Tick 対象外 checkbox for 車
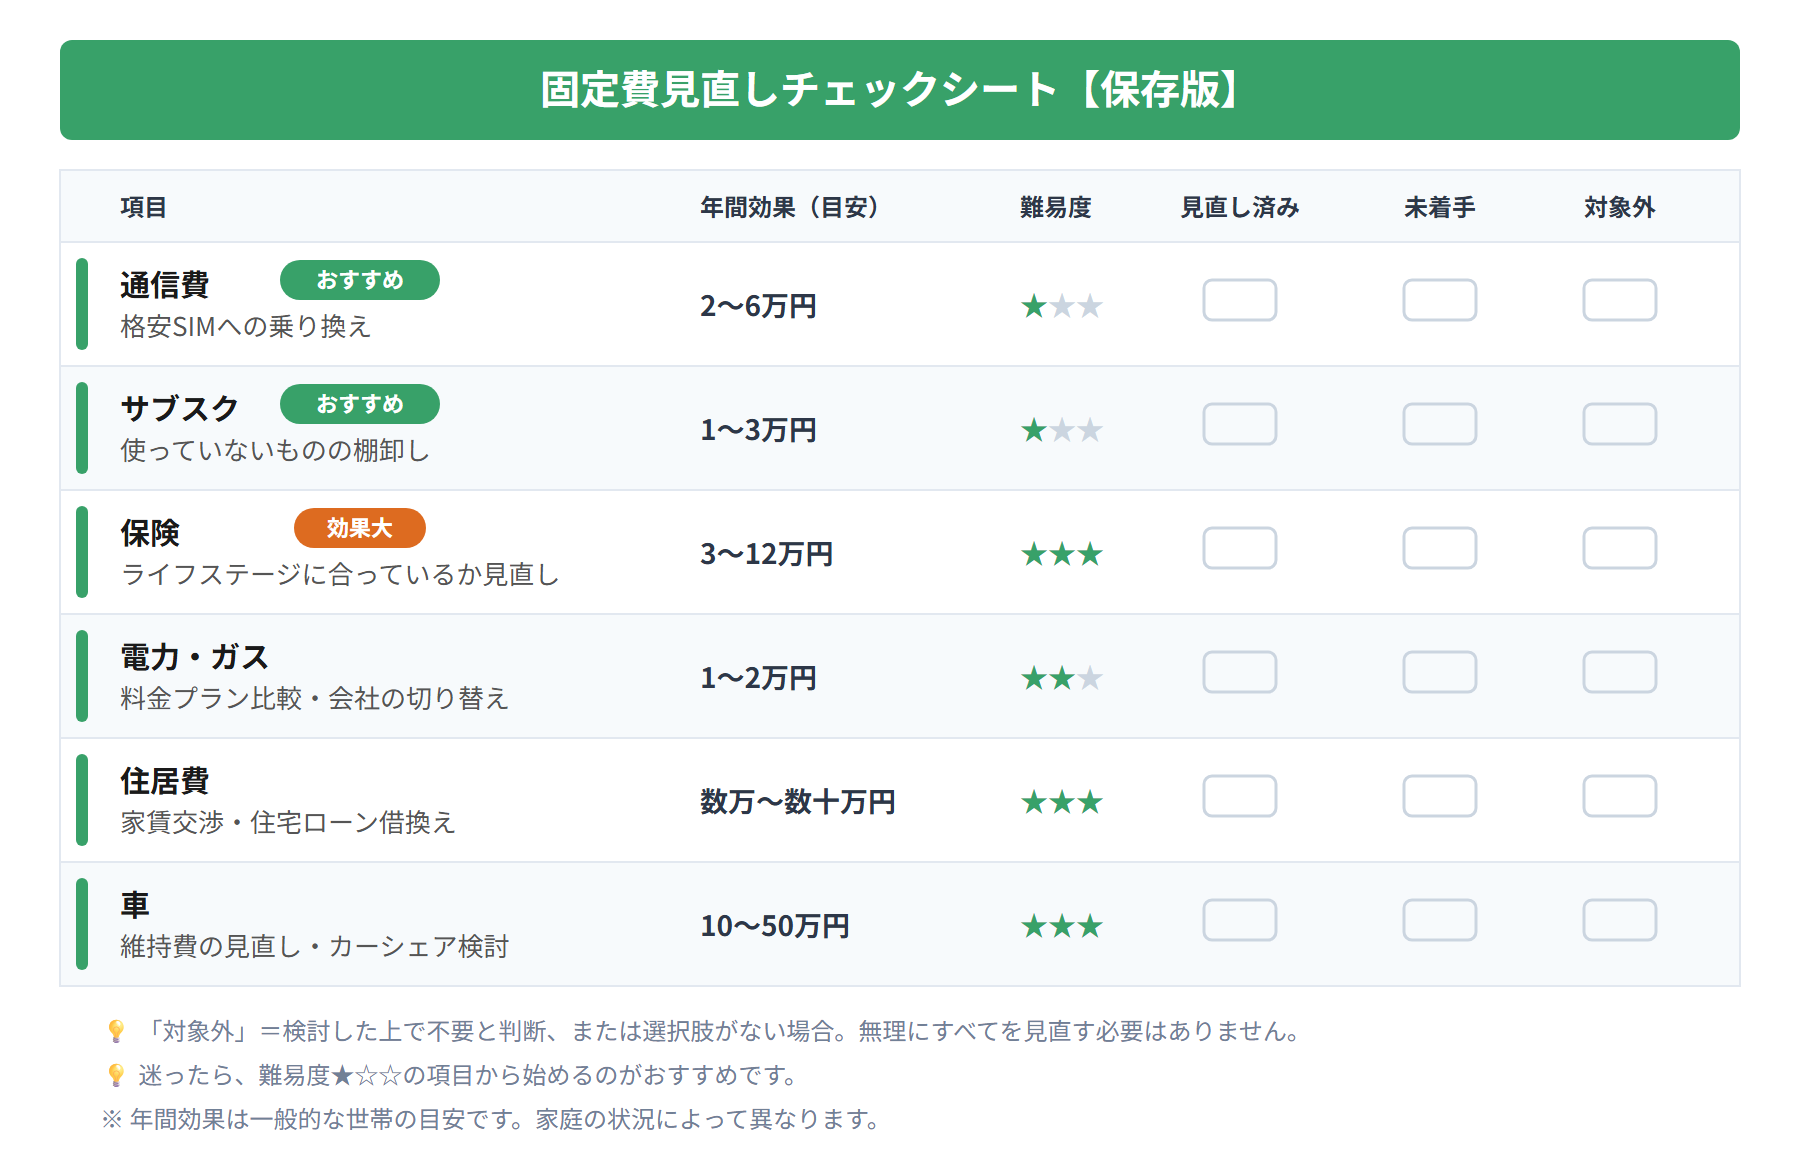The image size is (1800, 1160). pyautogui.click(x=1619, y=920)
